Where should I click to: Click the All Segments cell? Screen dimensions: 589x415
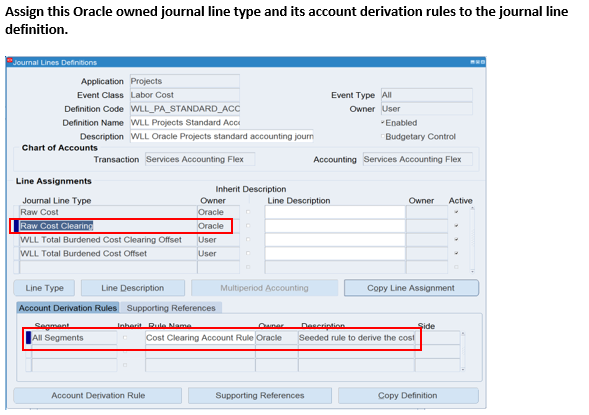coord(74,338)
